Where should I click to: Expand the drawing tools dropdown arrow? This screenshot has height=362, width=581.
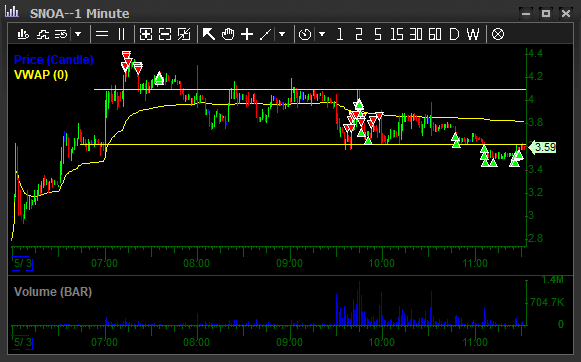pos(282,34)
